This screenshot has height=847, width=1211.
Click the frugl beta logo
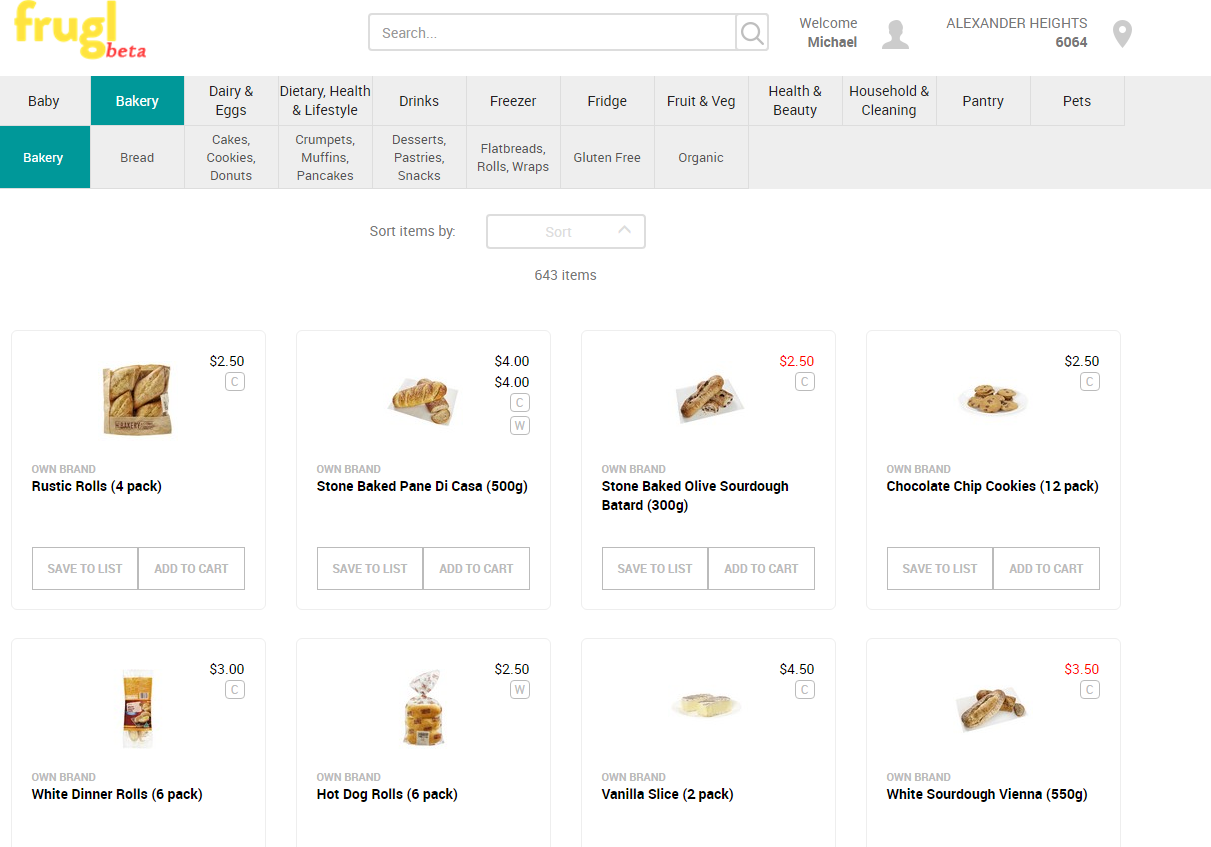tap(80, 30)
